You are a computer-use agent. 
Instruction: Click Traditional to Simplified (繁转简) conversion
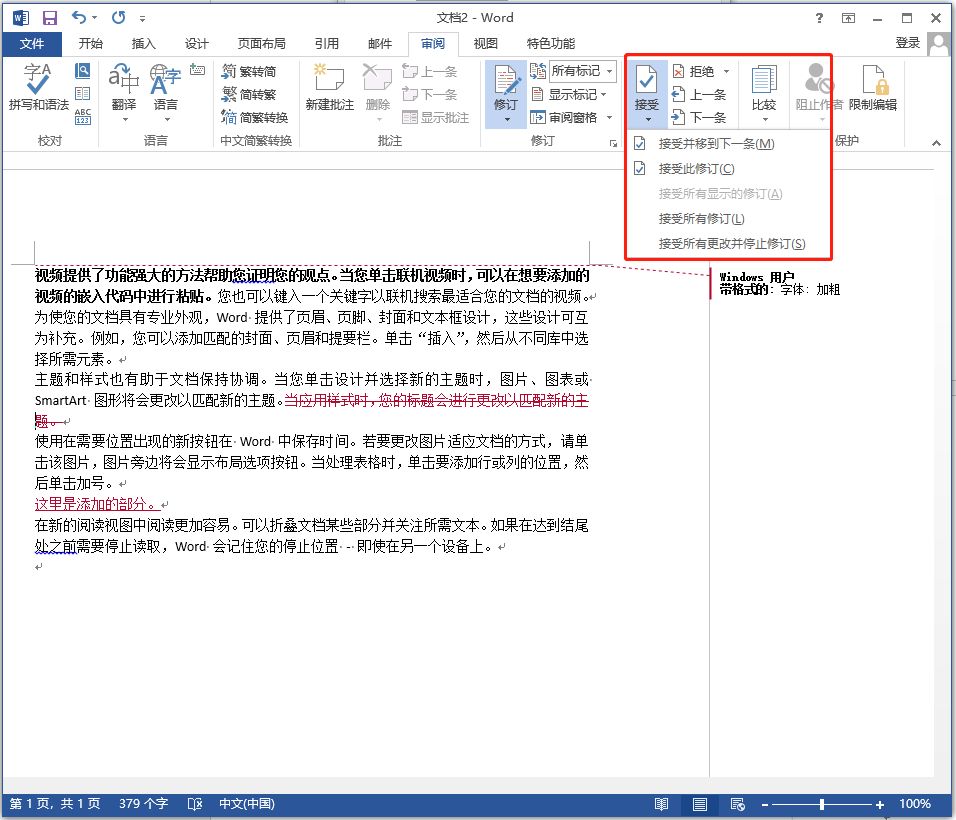(250, 71)
